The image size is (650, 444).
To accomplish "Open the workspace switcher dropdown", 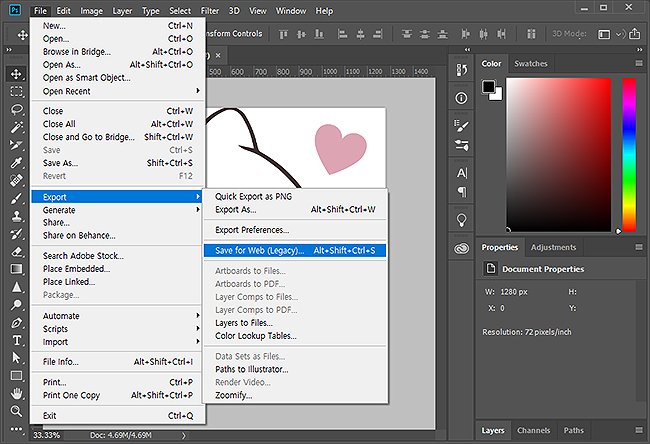I will pos(608,34).
